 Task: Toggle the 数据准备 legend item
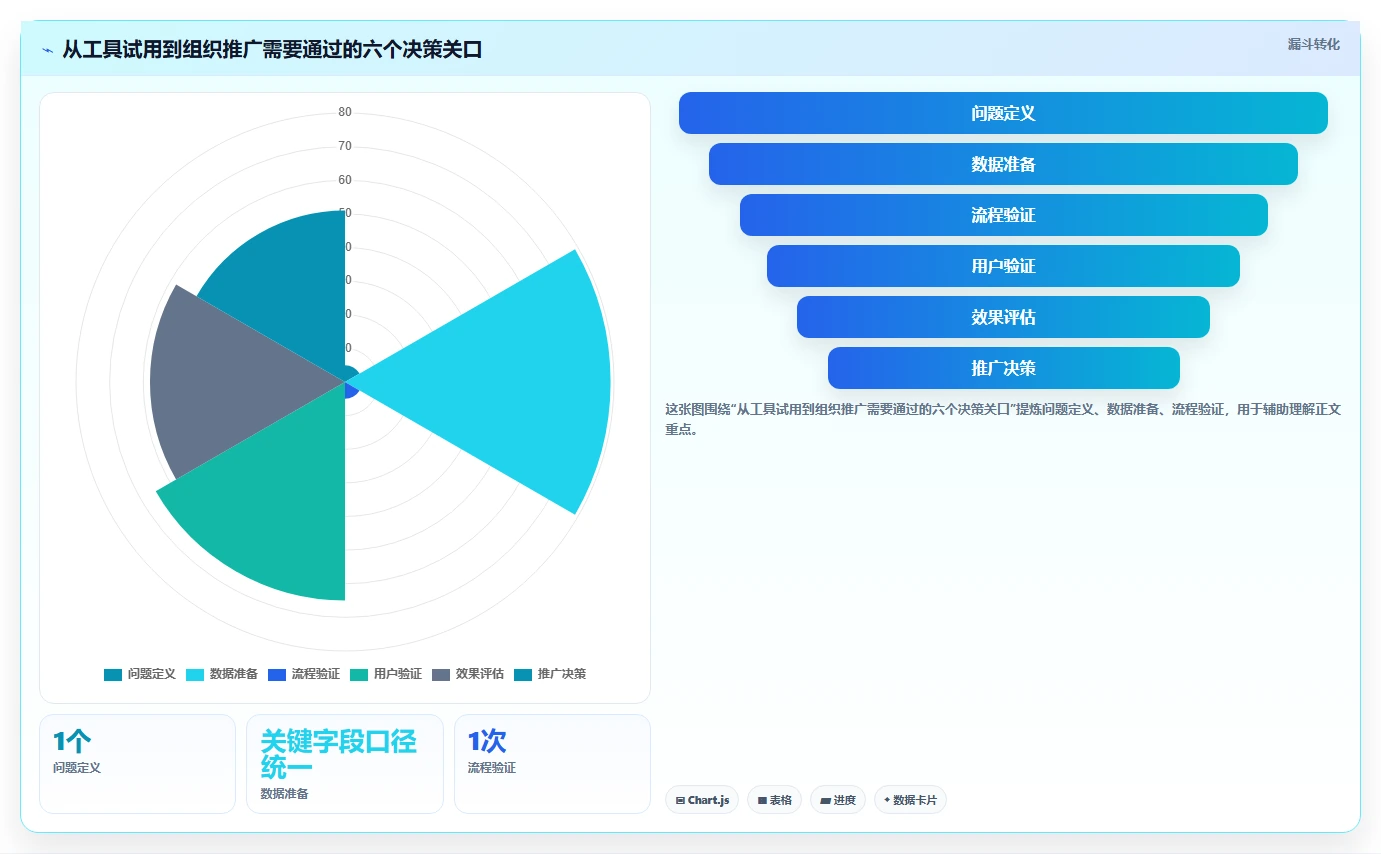222,674
